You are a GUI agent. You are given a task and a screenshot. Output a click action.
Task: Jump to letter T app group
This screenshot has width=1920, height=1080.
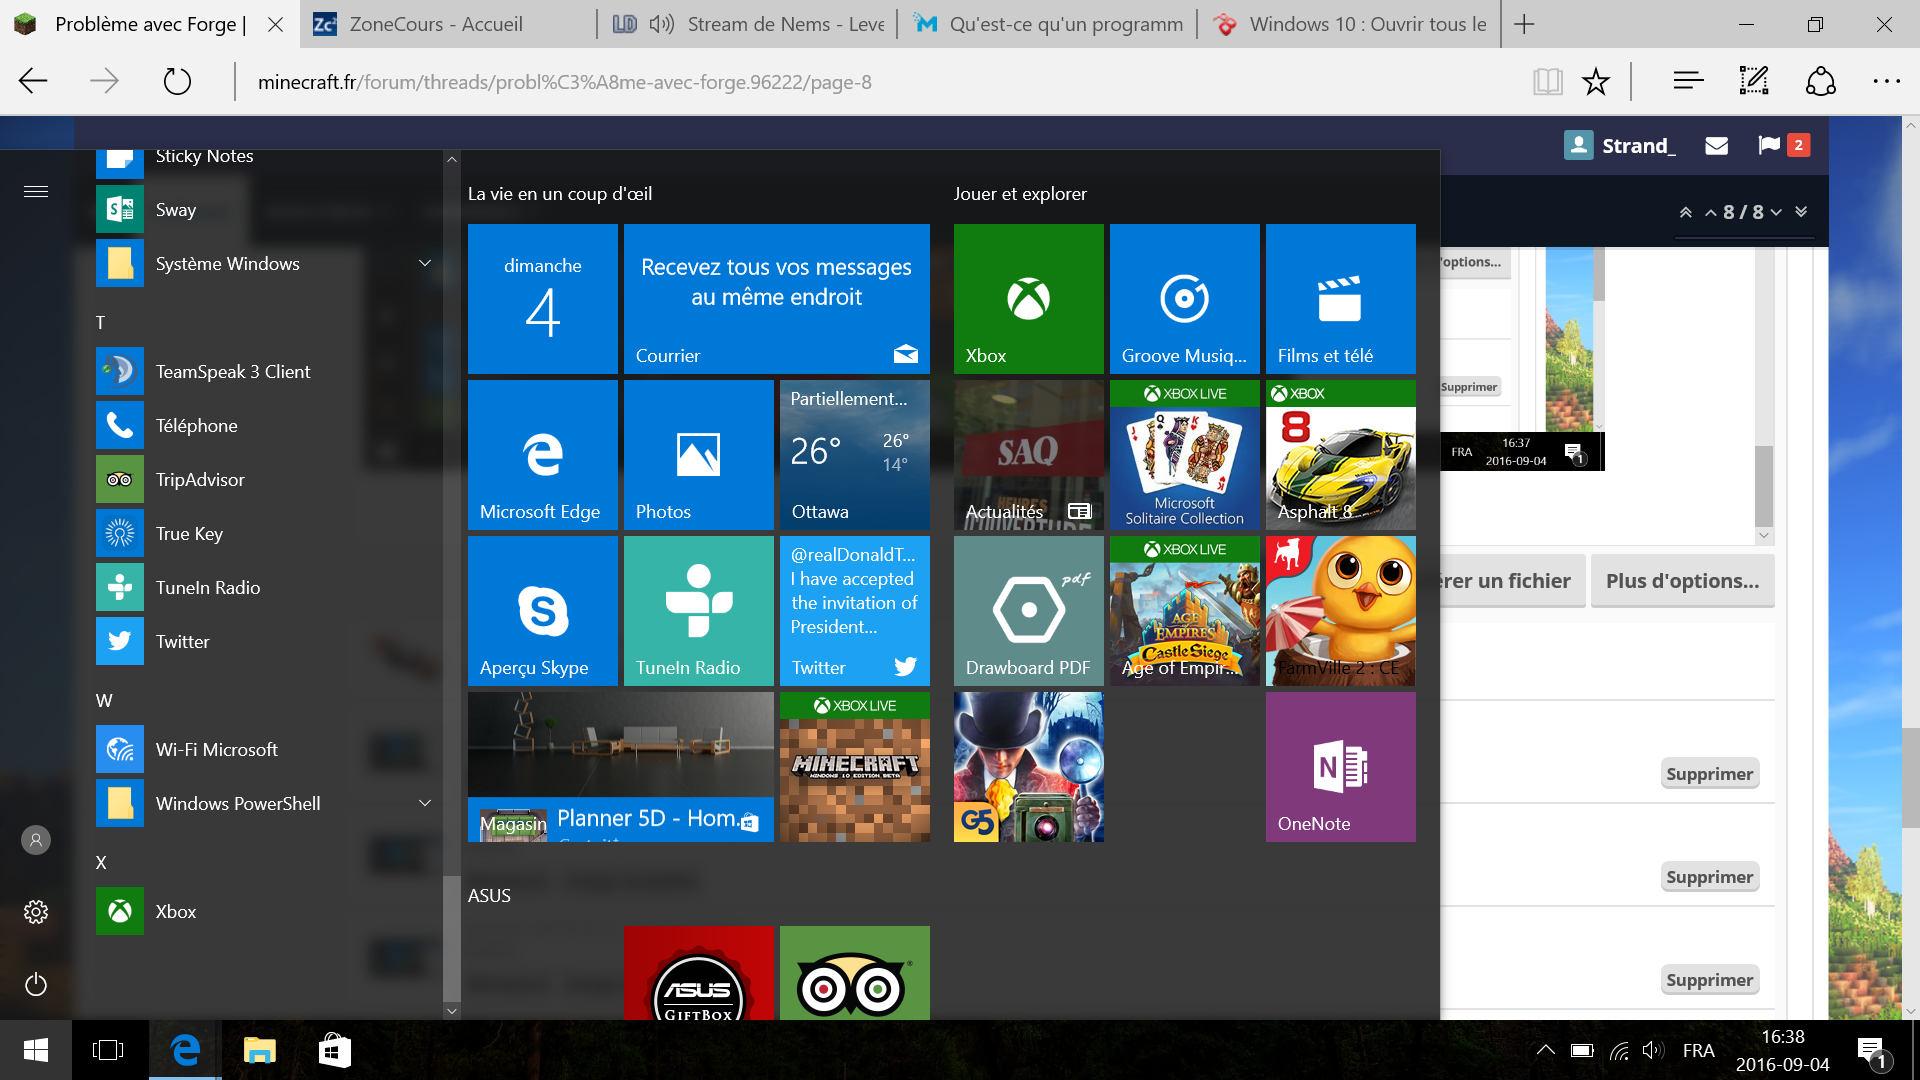[x=100, y=323]
